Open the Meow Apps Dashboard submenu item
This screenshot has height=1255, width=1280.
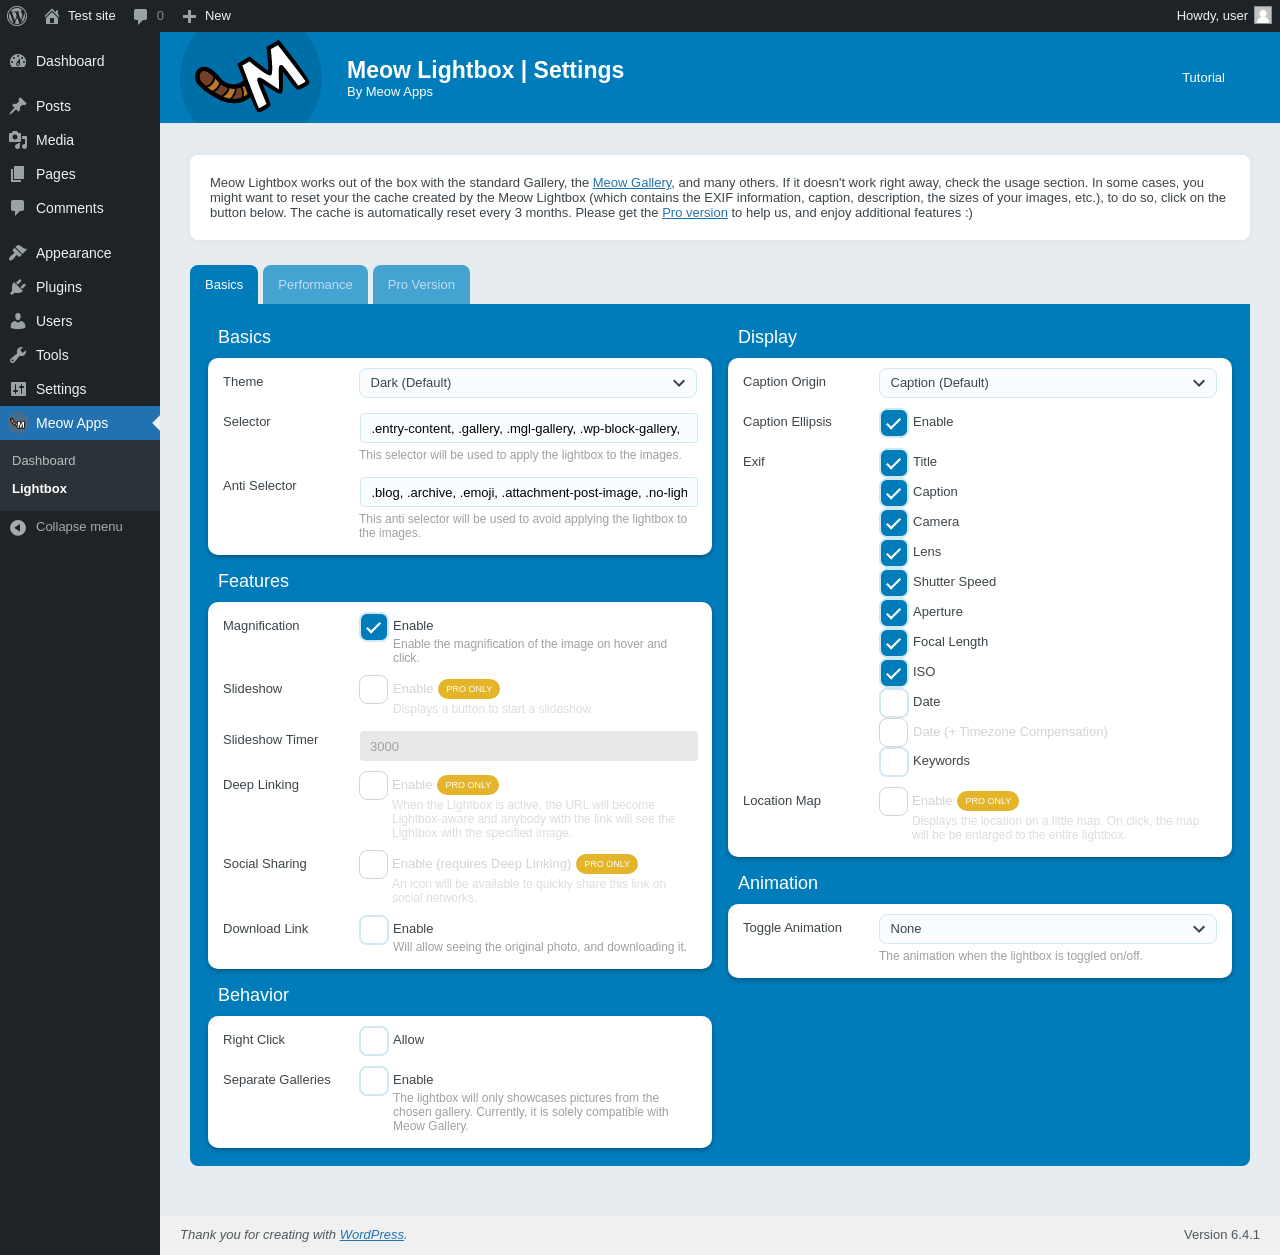pos(44,461)
